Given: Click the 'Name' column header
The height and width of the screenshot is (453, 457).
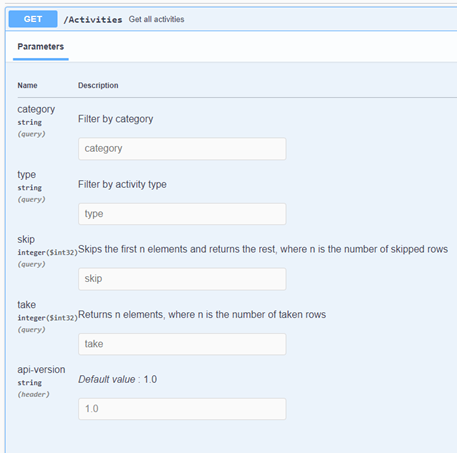Looking at the screenshot, I should tap(27, 85).
